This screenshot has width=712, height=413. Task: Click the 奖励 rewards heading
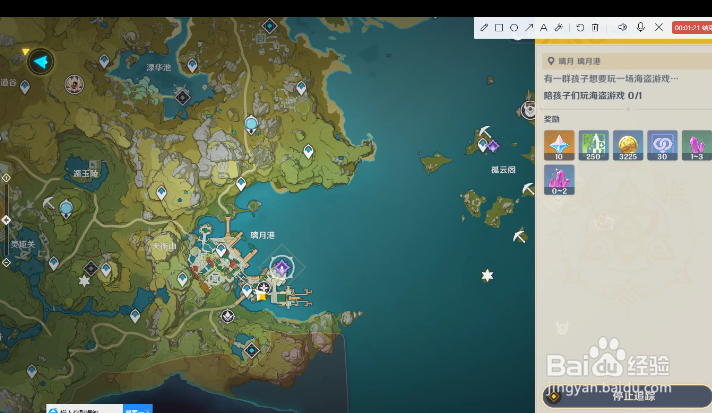point(552,119)
